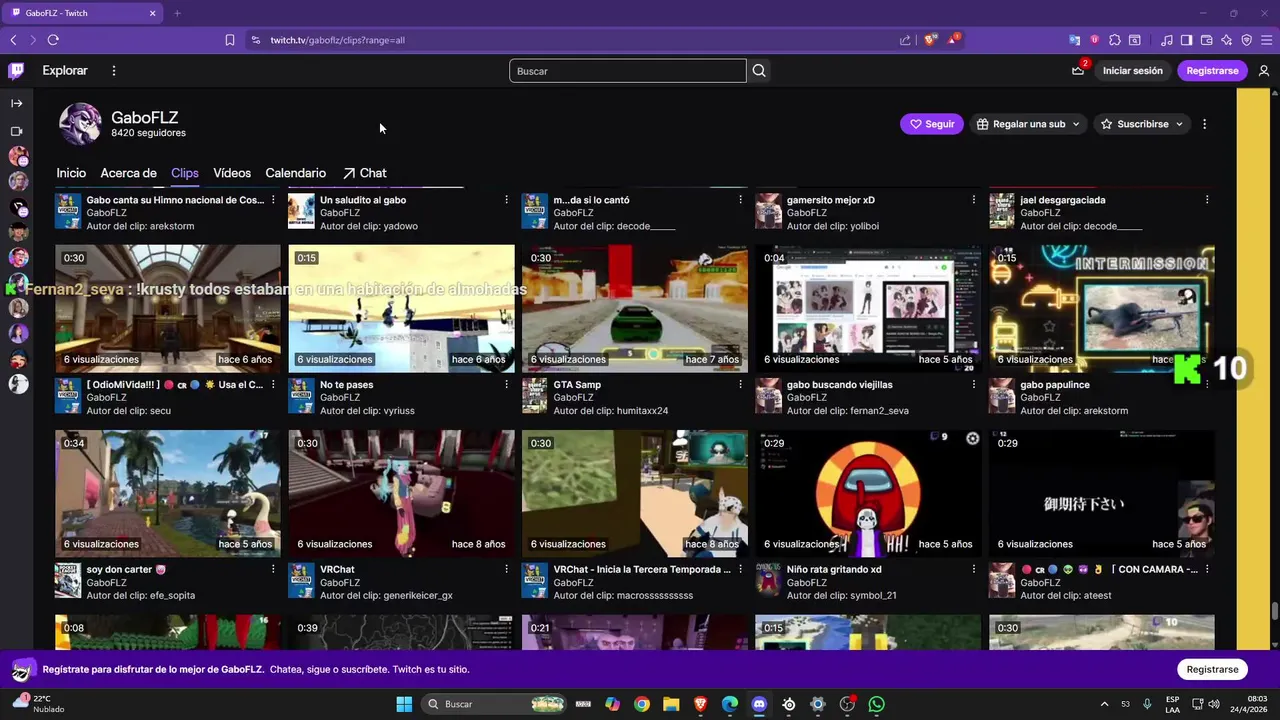Viewport: 1280px width, 720px height.
Task: Open the 'GTA Samp' clip thumbnail
Action: [x=635, y=309]
